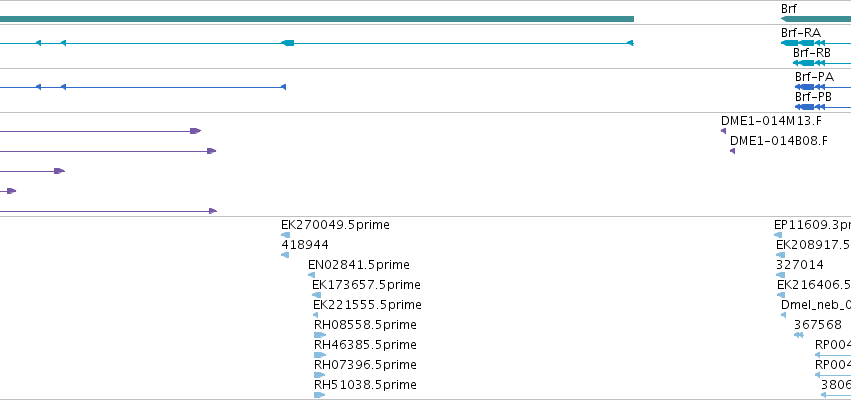Click the arrow glyph under EK216406.5

(781, 295)
